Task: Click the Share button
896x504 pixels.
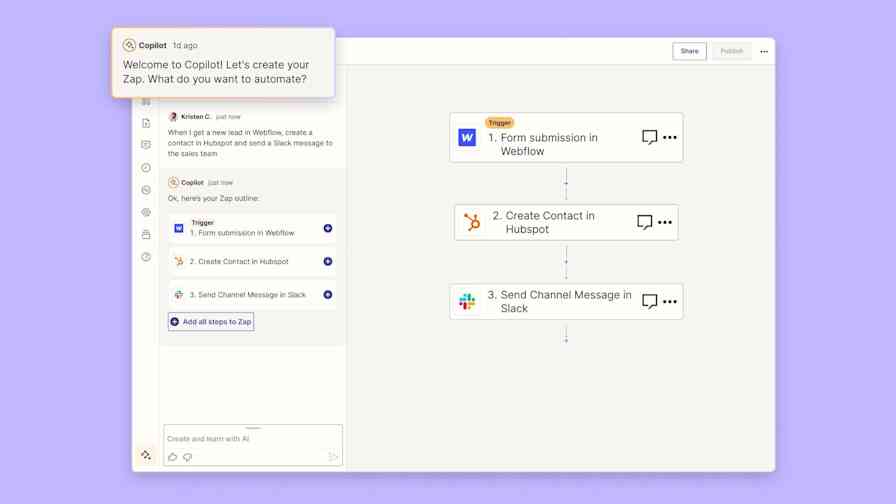Action: point(689,51)
